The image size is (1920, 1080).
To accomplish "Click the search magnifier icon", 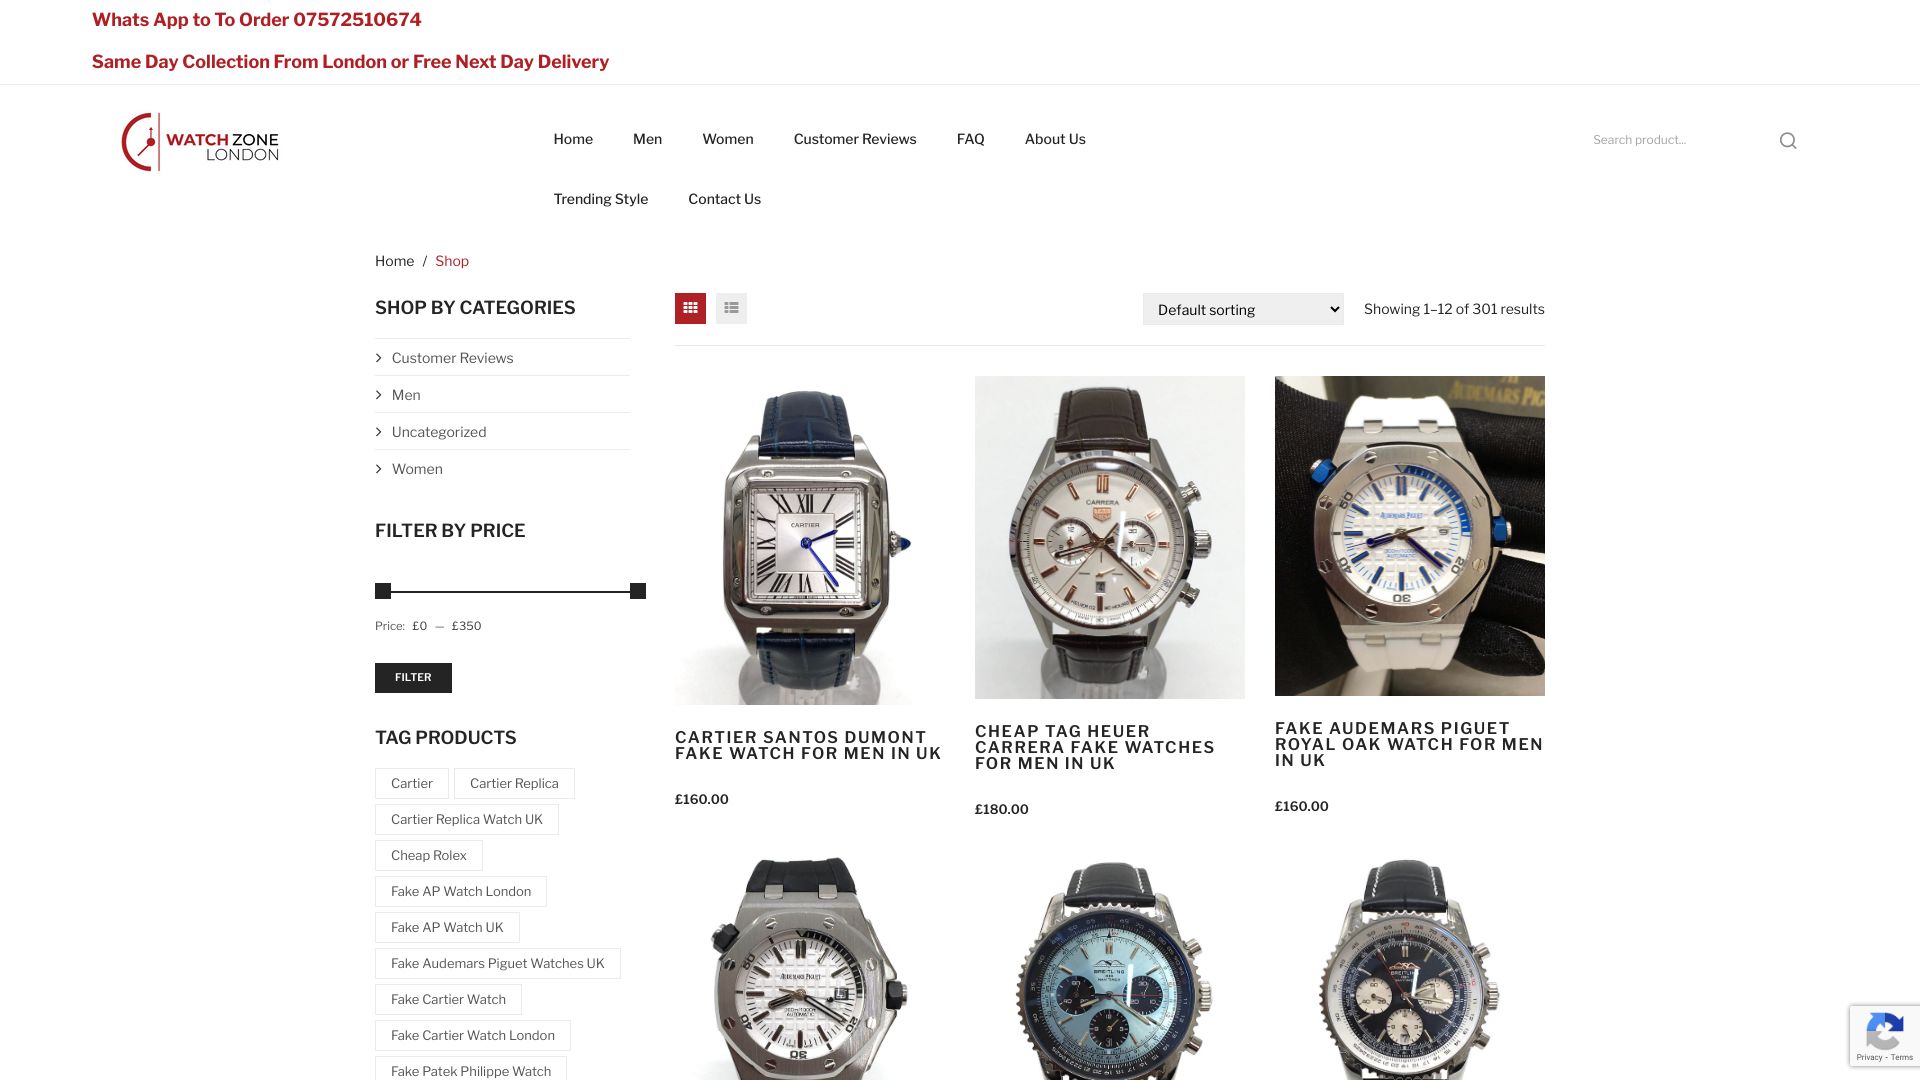I will click(x=1788, y=141).
